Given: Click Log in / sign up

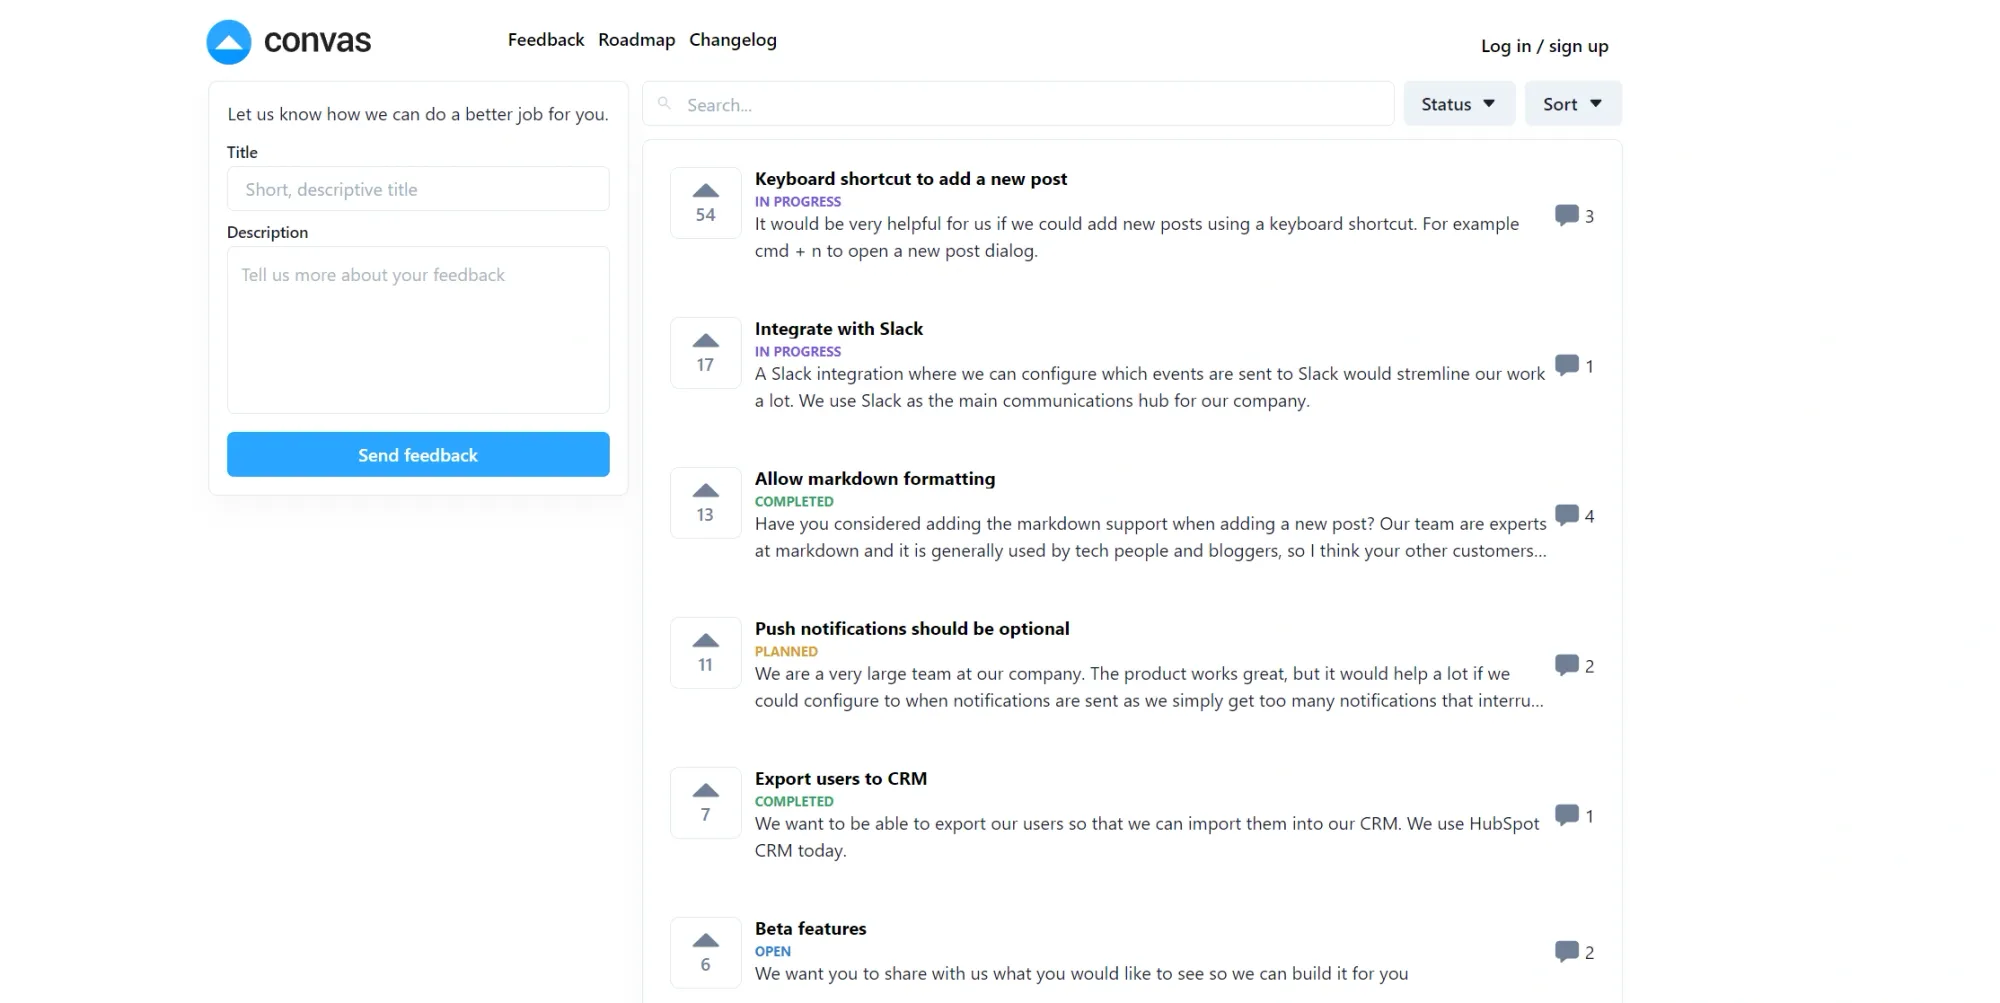Looking at the screenshot, I should 1545,46.
